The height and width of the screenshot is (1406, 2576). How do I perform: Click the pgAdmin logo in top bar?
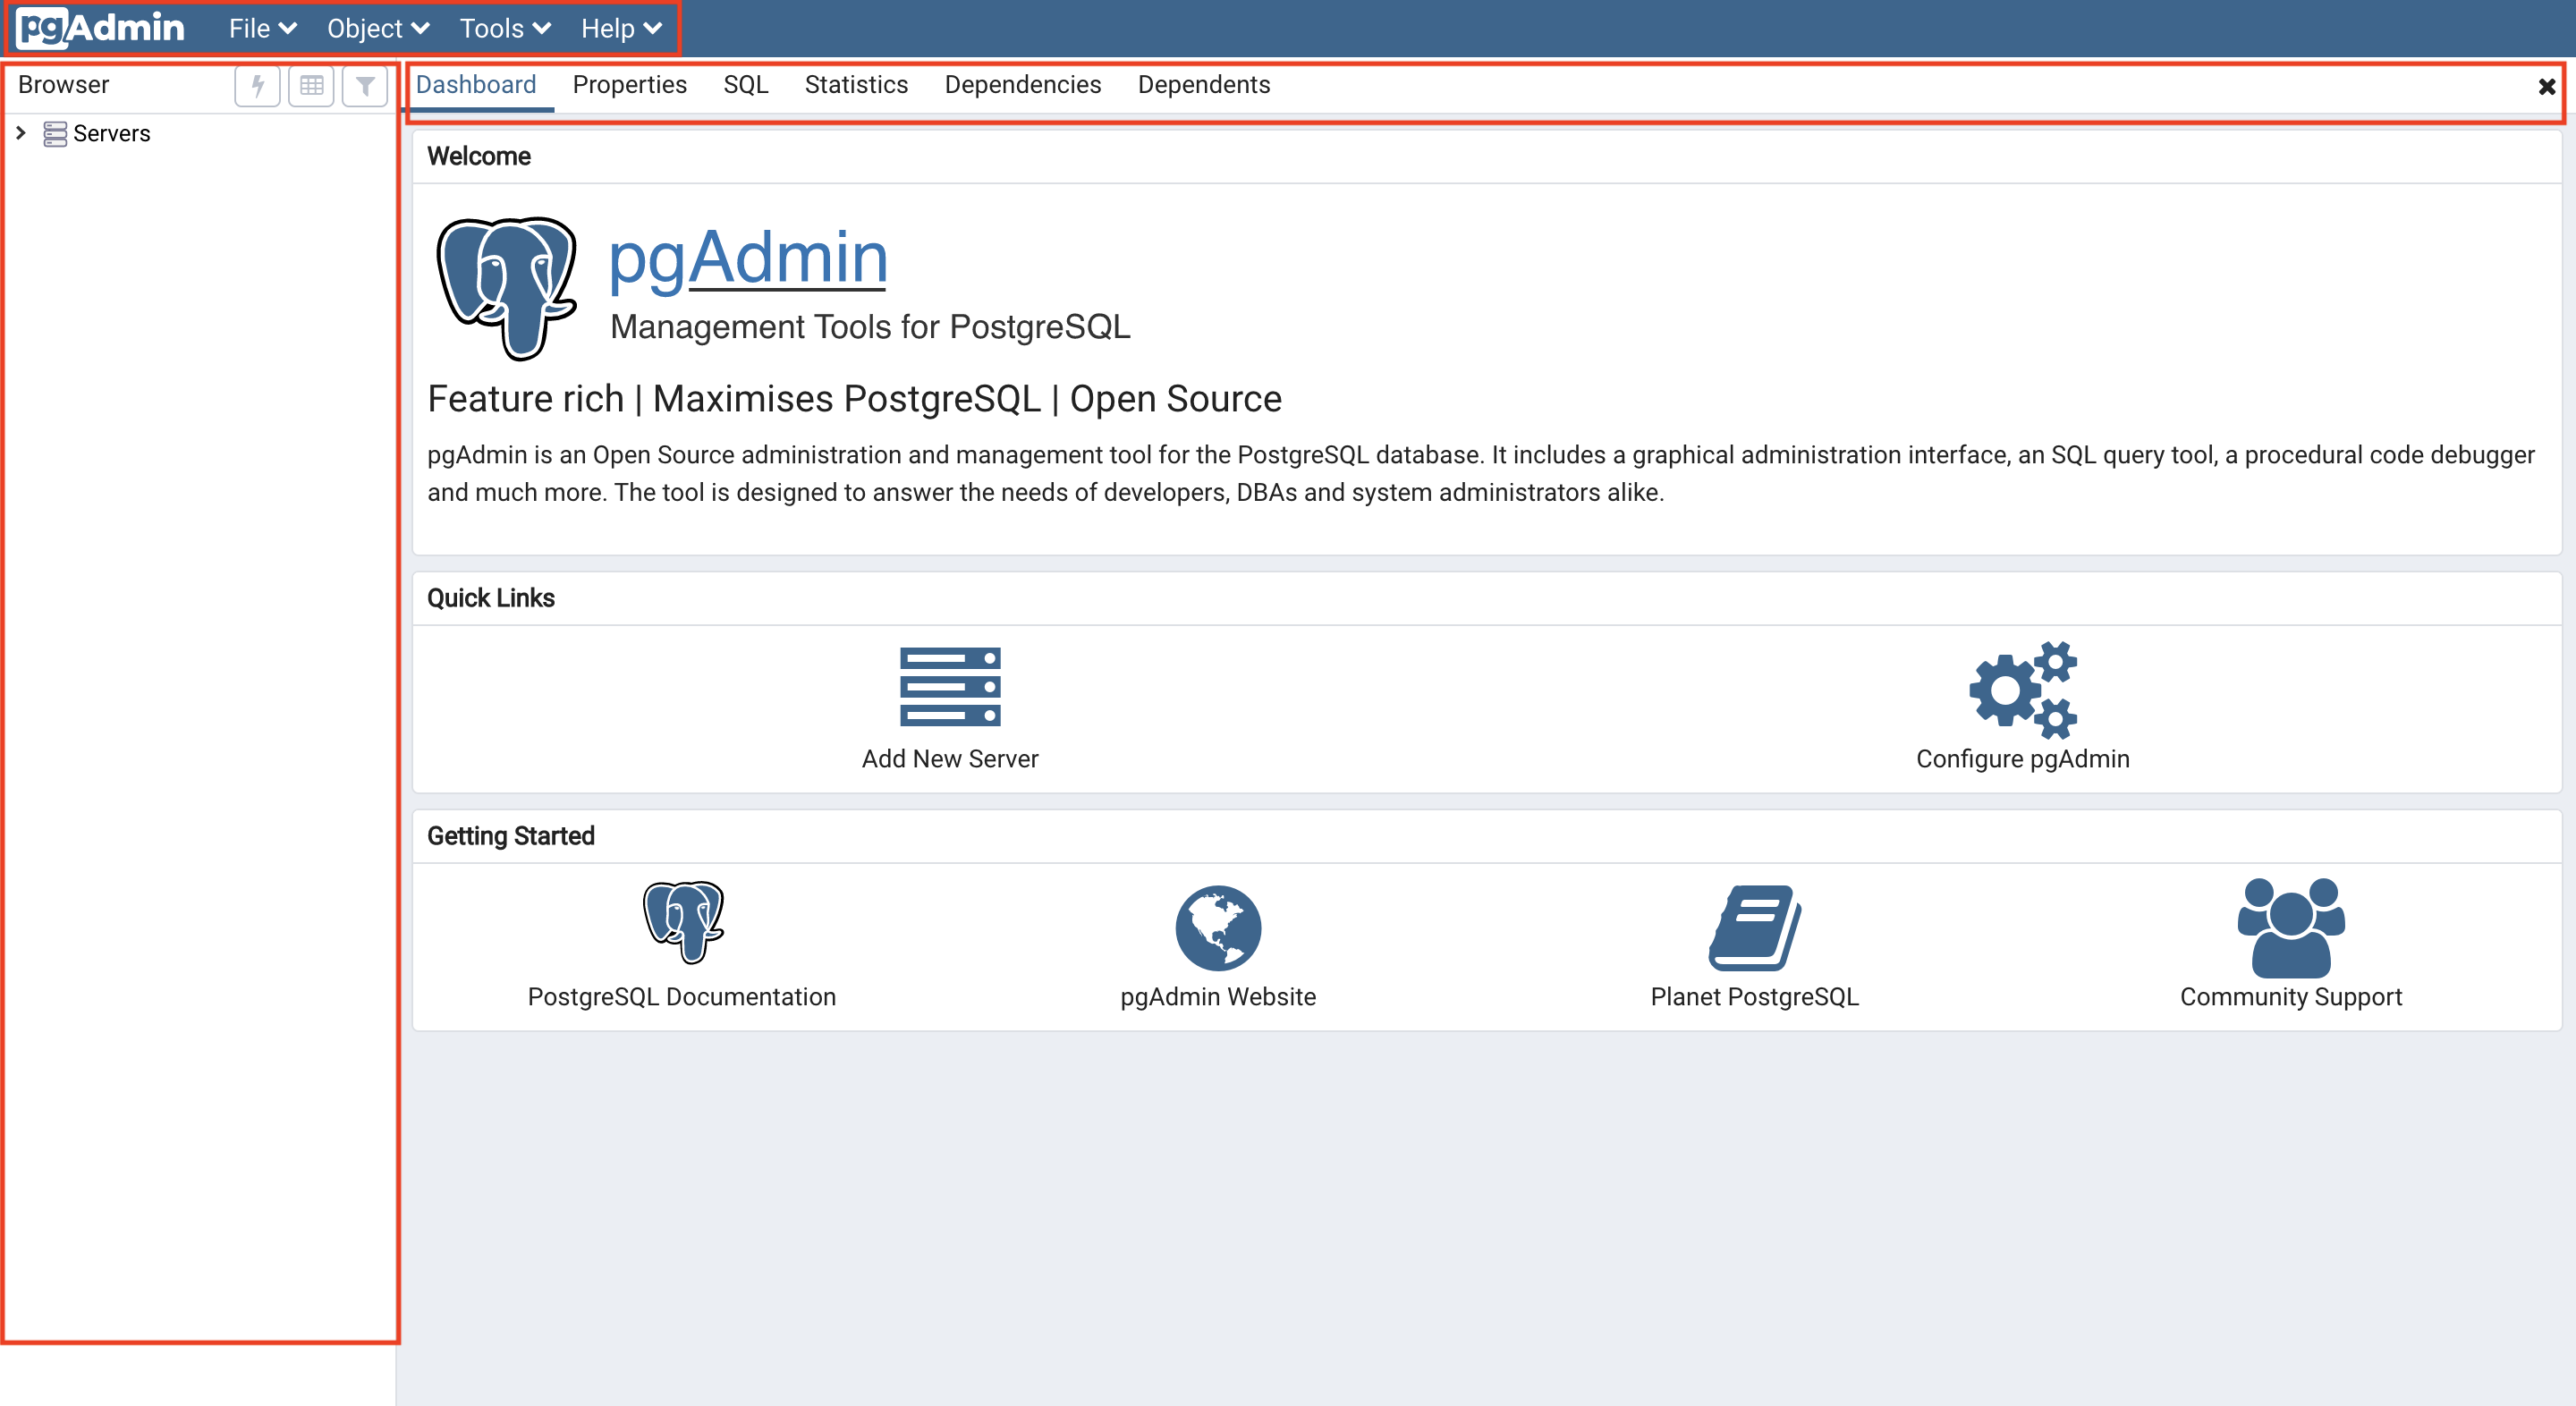101,28
